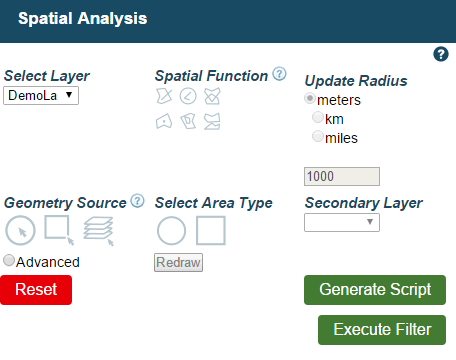Viewport: 456px width, 360px height.
Task: Open the panel help question mark icon
Action: pos(441,54)
